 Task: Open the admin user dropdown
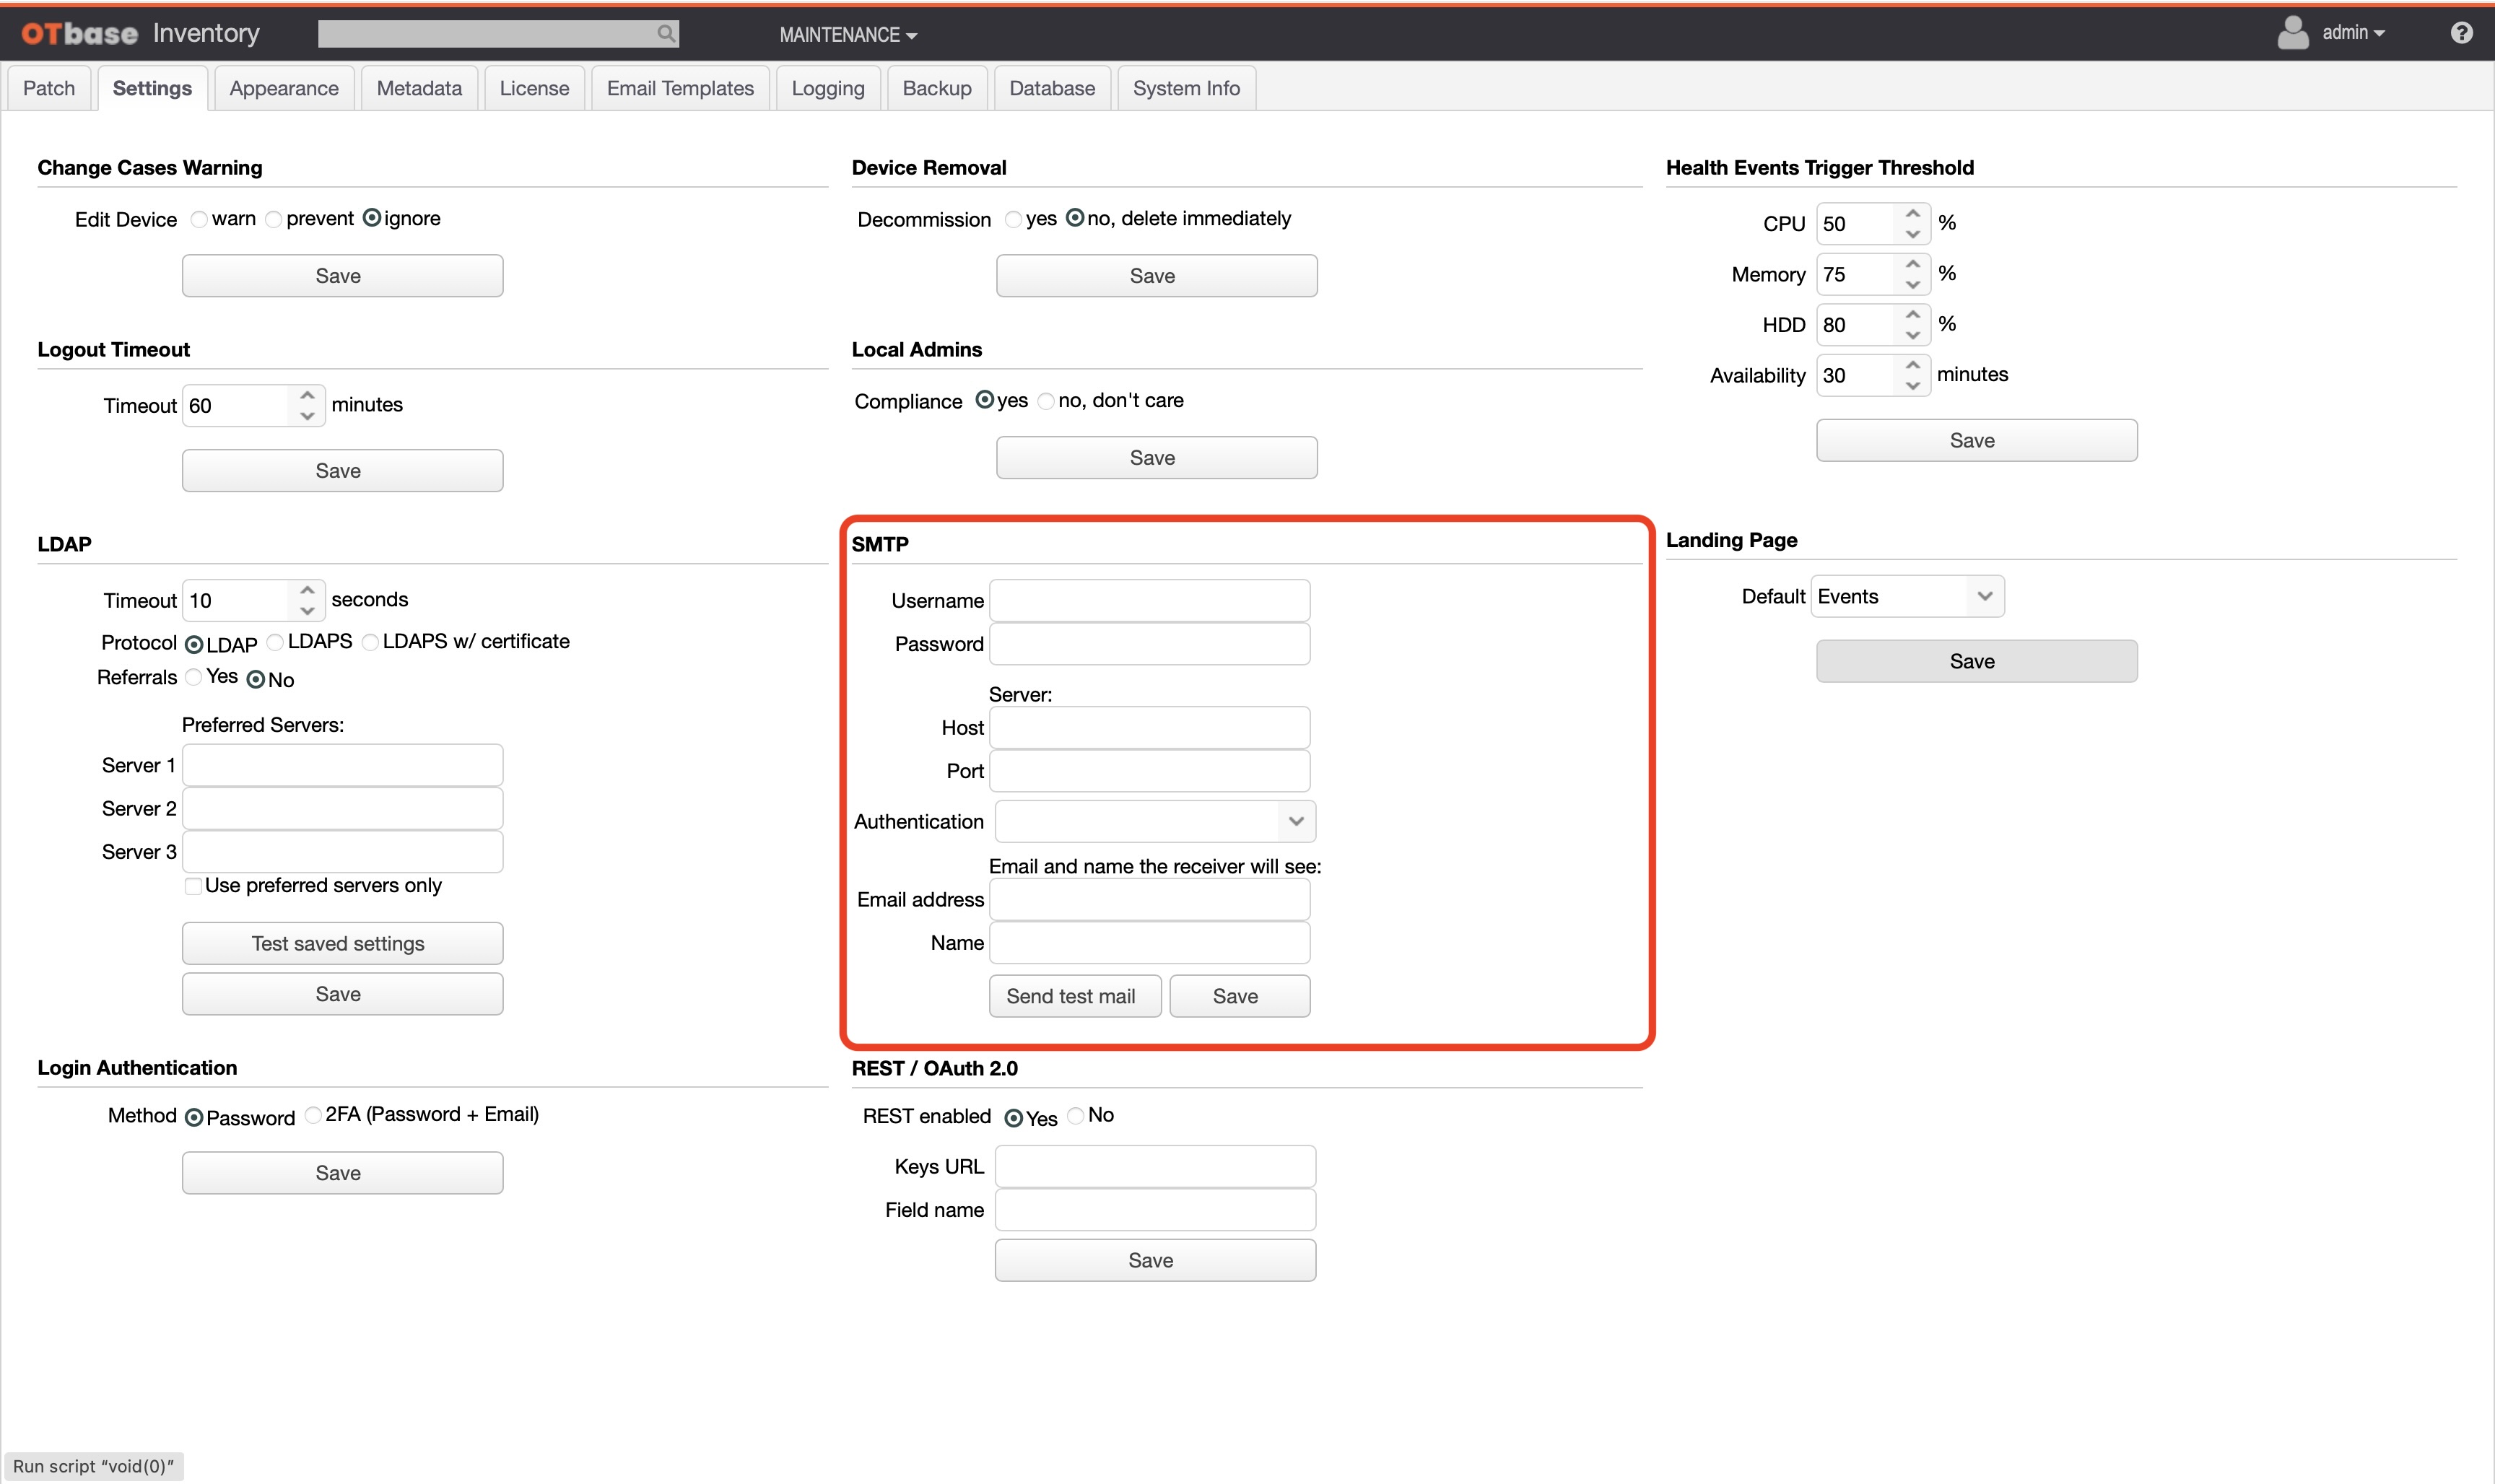click(x=2353, y=33)
